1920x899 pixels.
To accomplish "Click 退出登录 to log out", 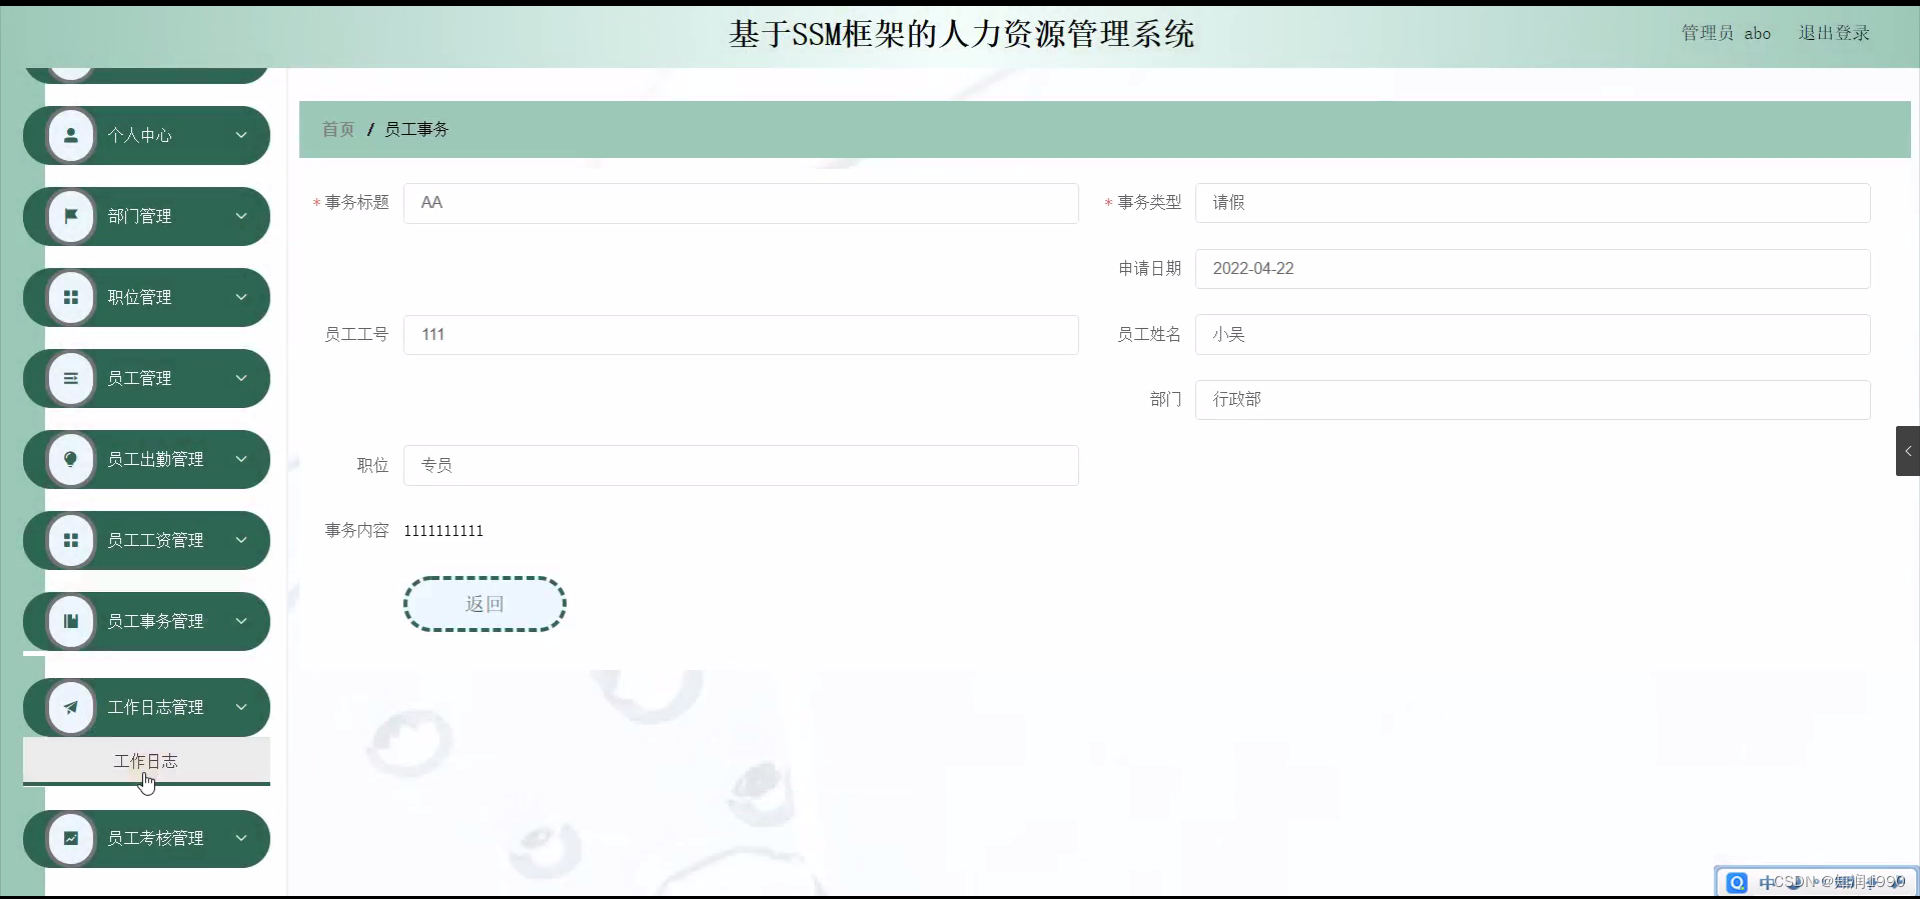I will point(1834,33).
